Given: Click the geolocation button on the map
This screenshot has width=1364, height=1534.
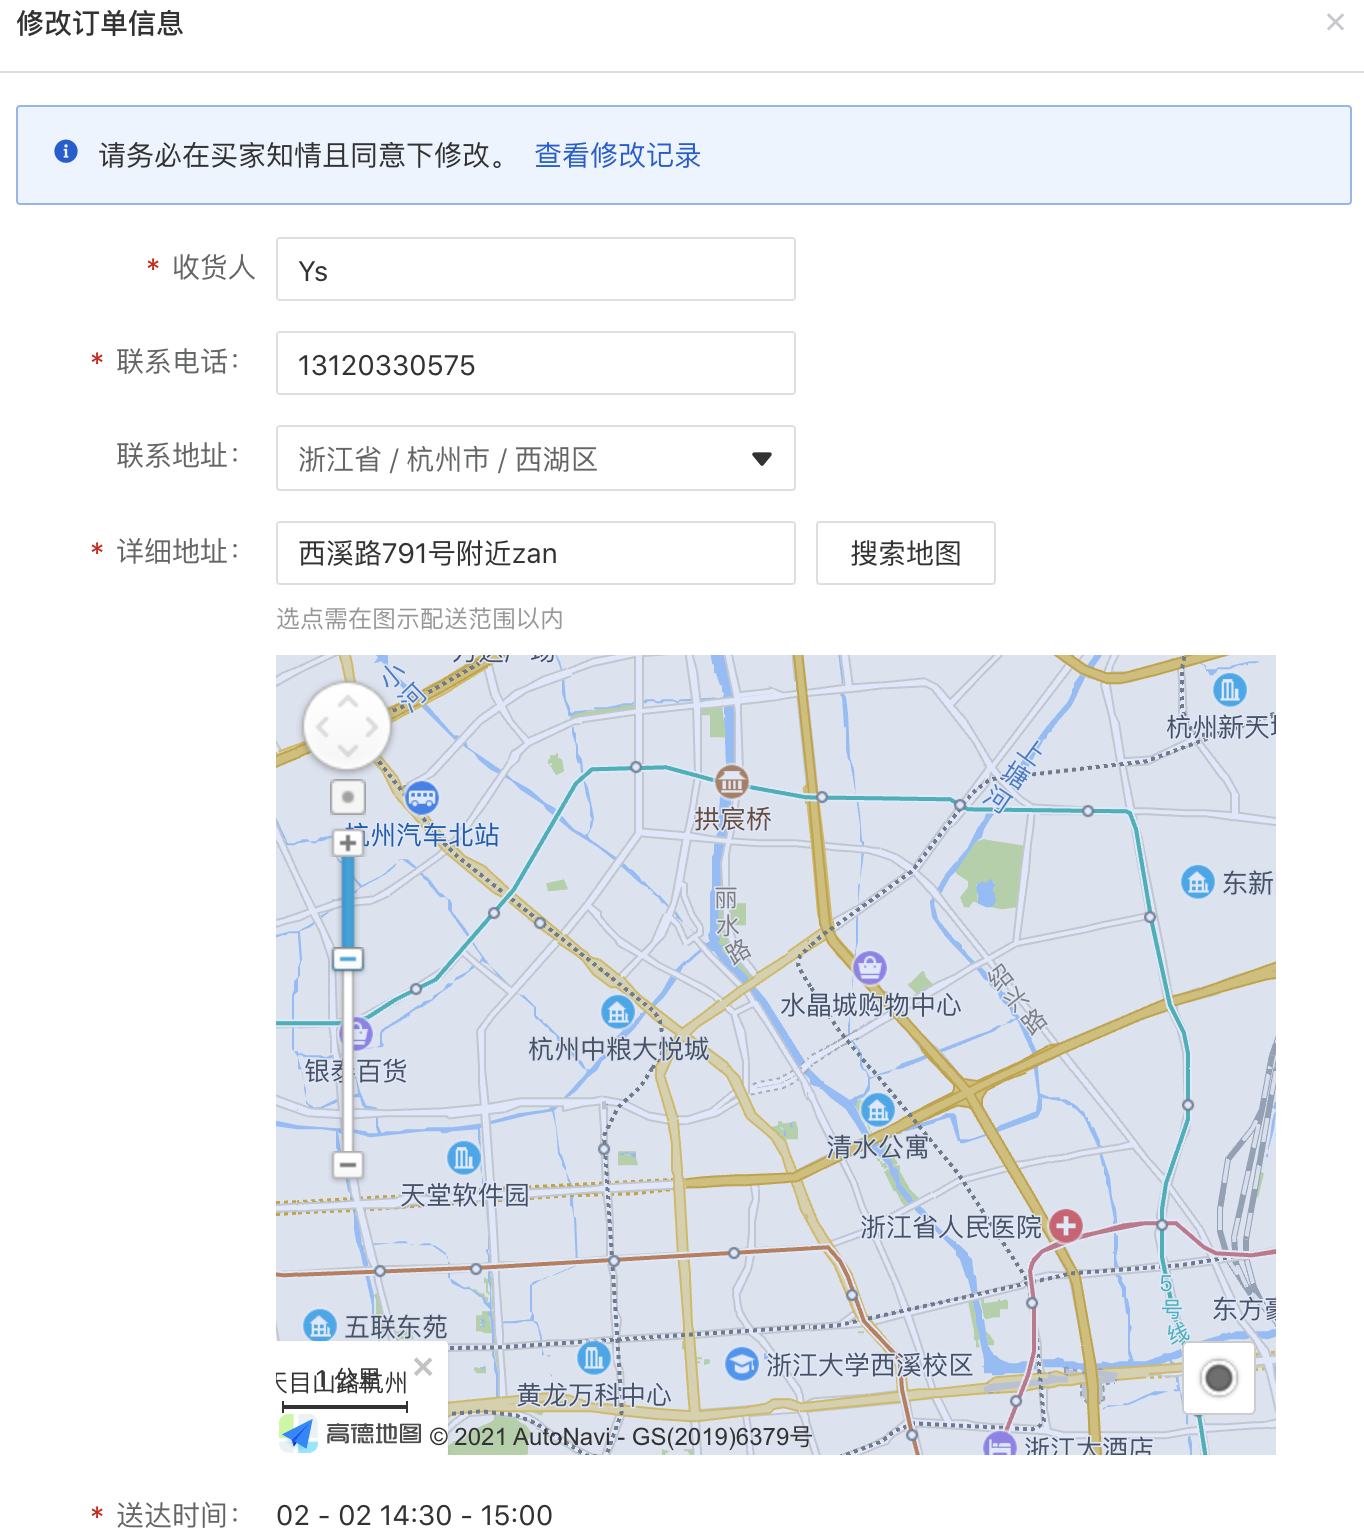Looking at the screenshot, I should click(1219, 1378).
